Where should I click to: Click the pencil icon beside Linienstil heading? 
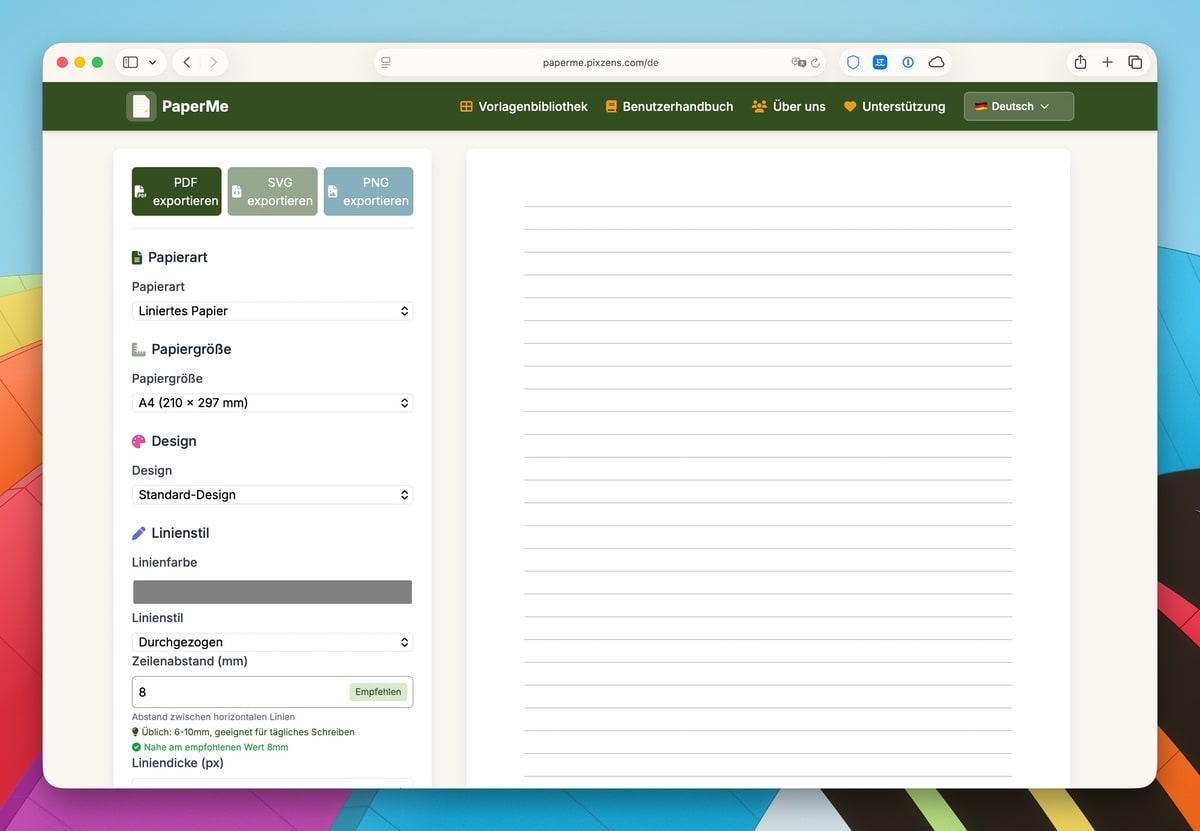click(x=138, y=532)
